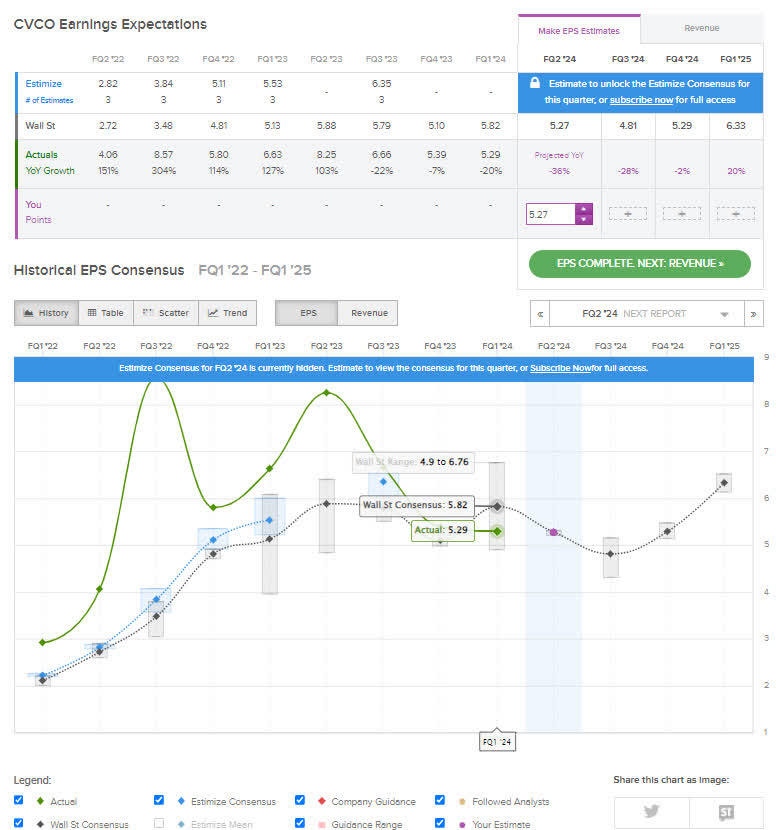Add an EPS estimate for FQ3 '24
Viewport: 776px width, 830px height.
pos(628,214)
